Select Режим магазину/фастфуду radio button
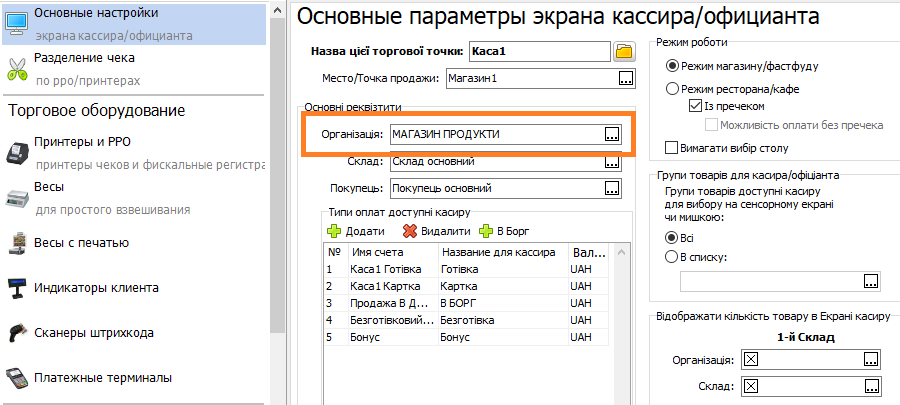Screen dimensions: 900x405 672,66
